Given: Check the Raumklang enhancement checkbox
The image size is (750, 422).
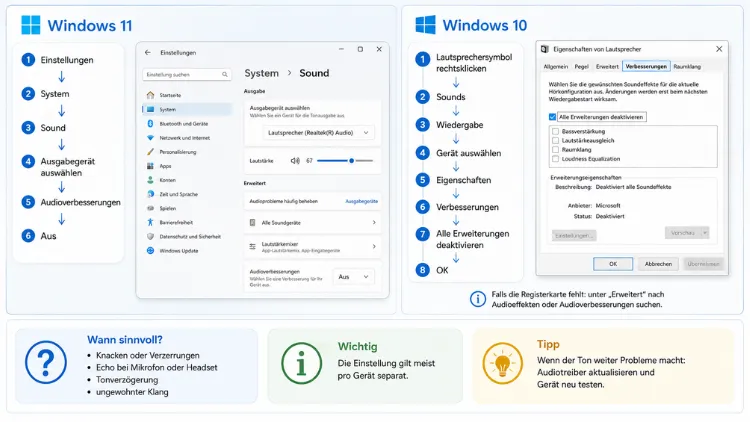Looking at the screenshot, I should point(555,149).
